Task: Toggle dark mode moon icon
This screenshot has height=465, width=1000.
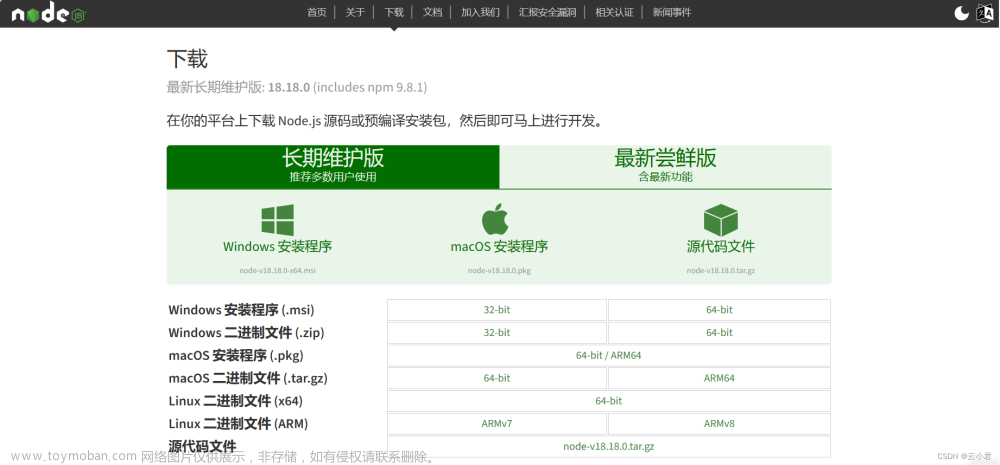Action: 961,13
